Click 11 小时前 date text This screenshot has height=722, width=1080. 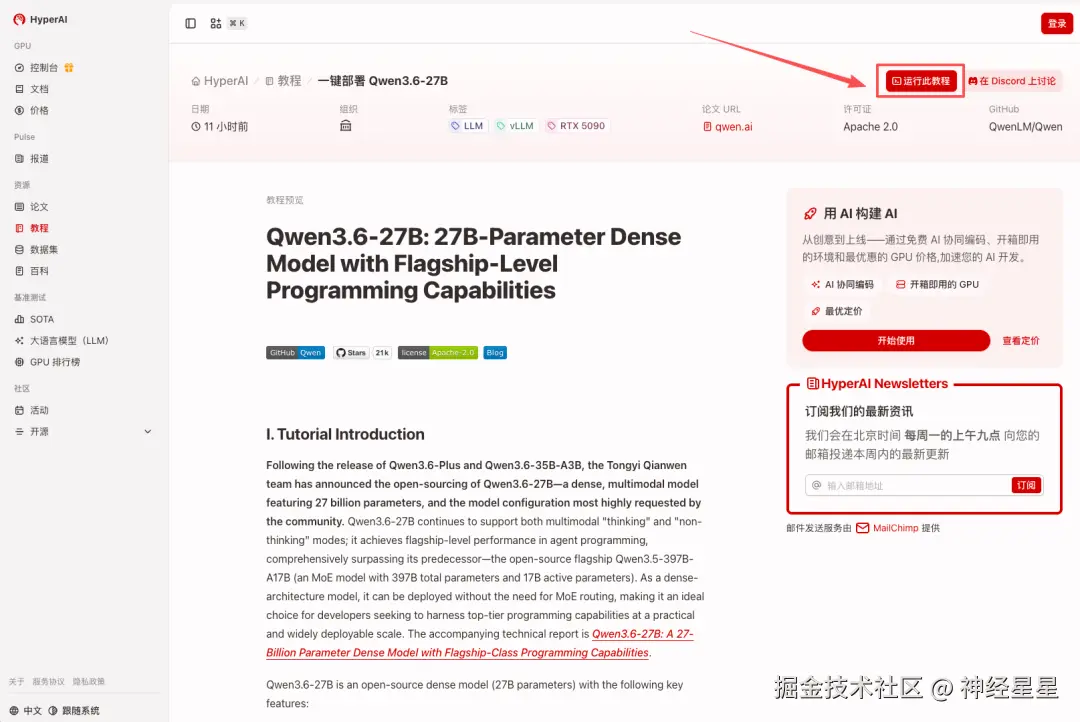pos(220,127)
